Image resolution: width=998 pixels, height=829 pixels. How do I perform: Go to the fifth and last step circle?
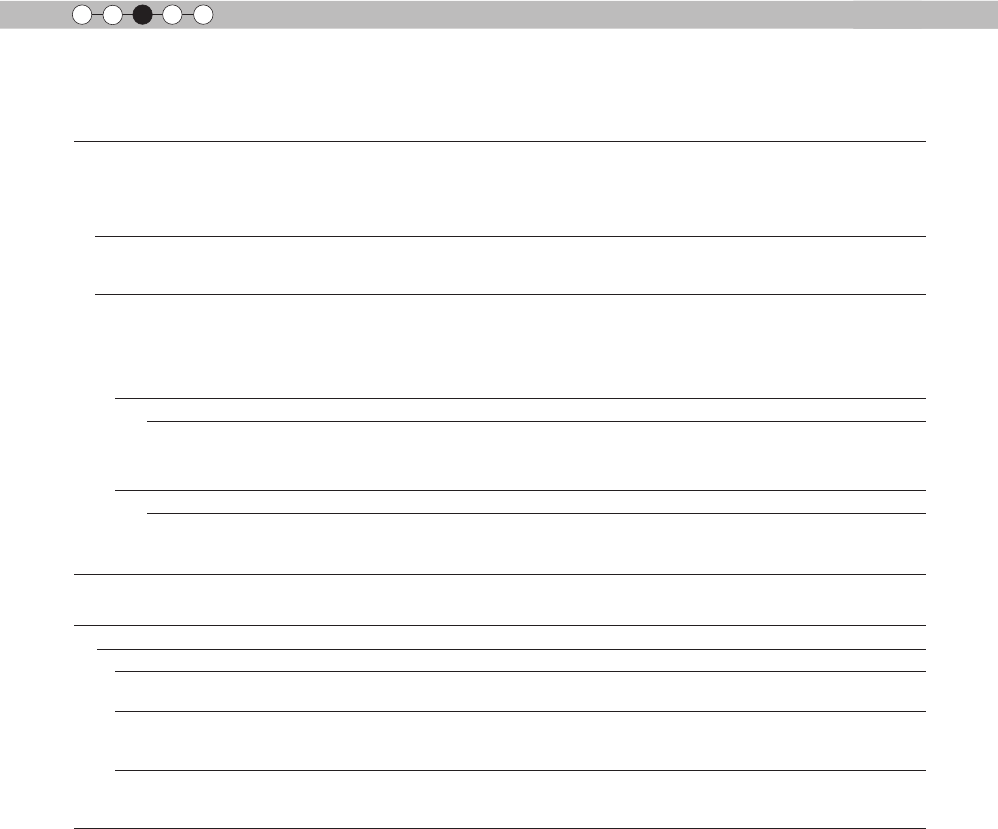[x=203, y=15]
